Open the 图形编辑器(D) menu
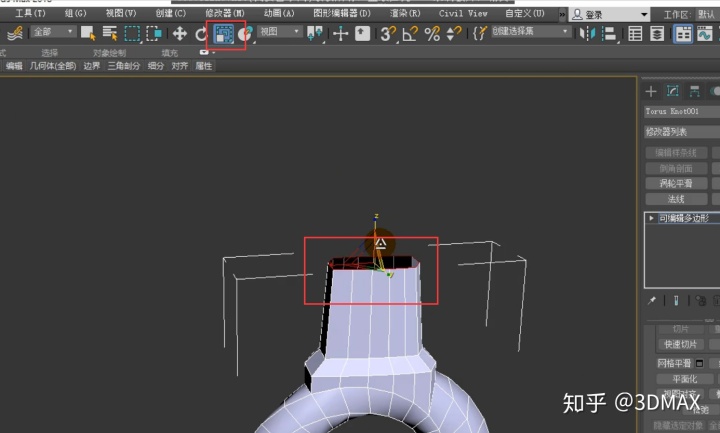The height and width of the screenshot is (433, 720). click(x=342, y=13)
